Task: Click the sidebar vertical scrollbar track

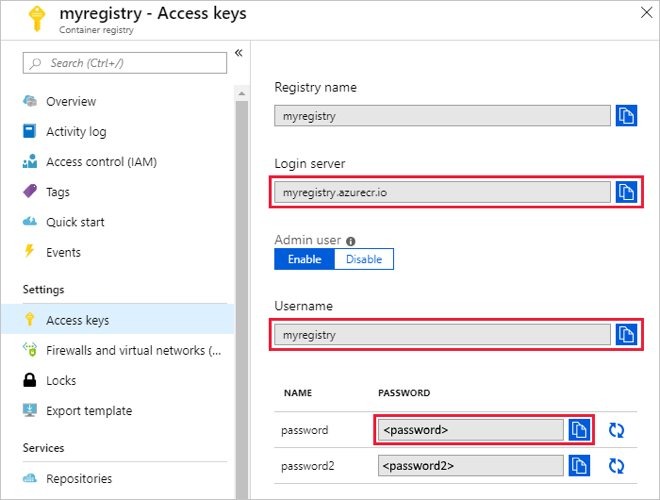Action: [242, 299]
